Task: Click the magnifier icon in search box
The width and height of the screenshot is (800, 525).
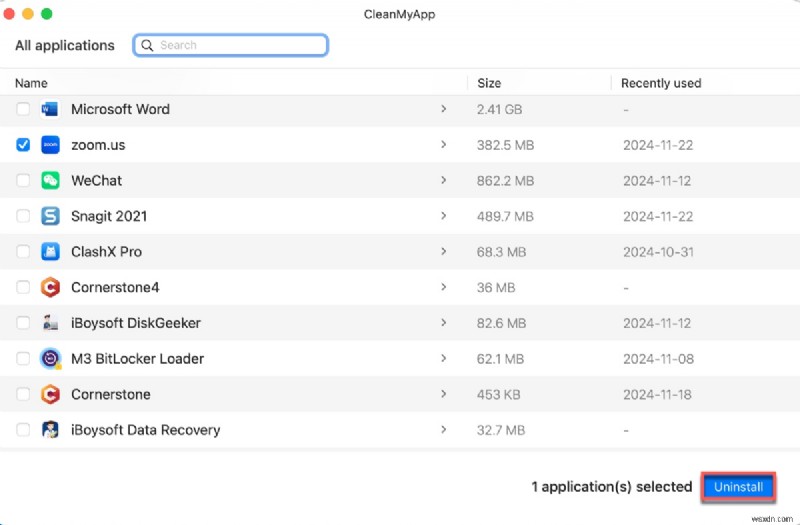Action: [147, 45]
